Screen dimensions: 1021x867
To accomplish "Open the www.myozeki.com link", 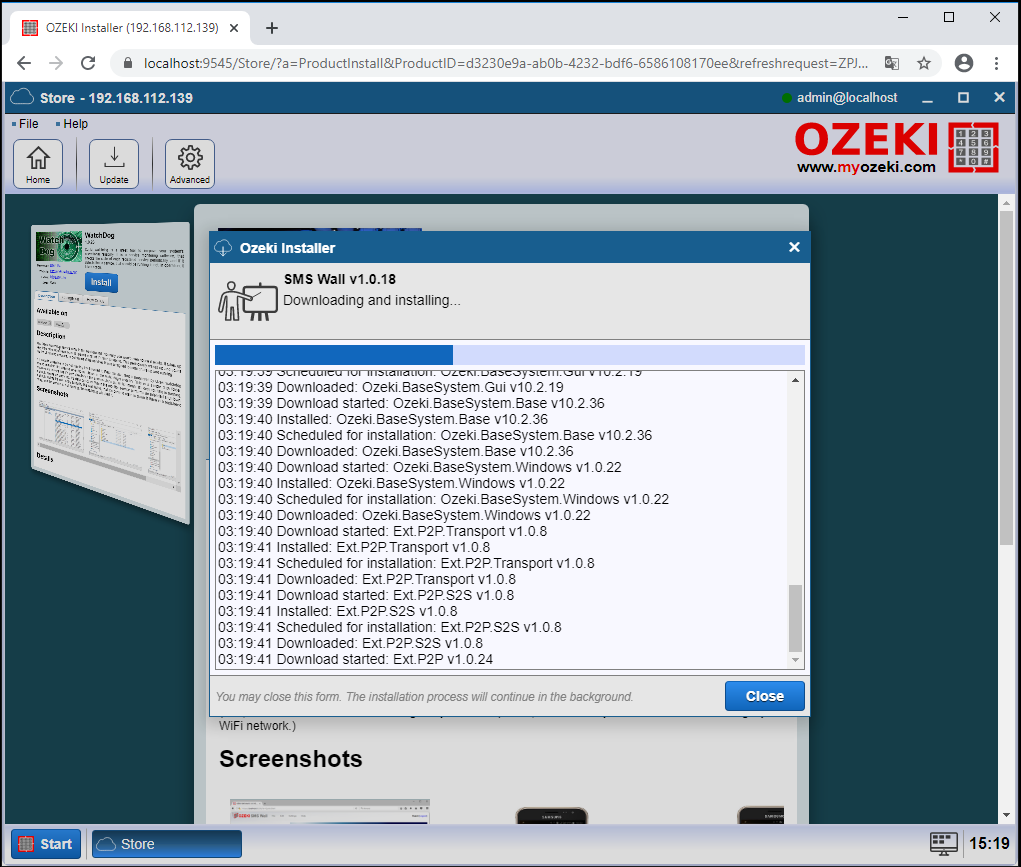I will [x=866, y=167].
